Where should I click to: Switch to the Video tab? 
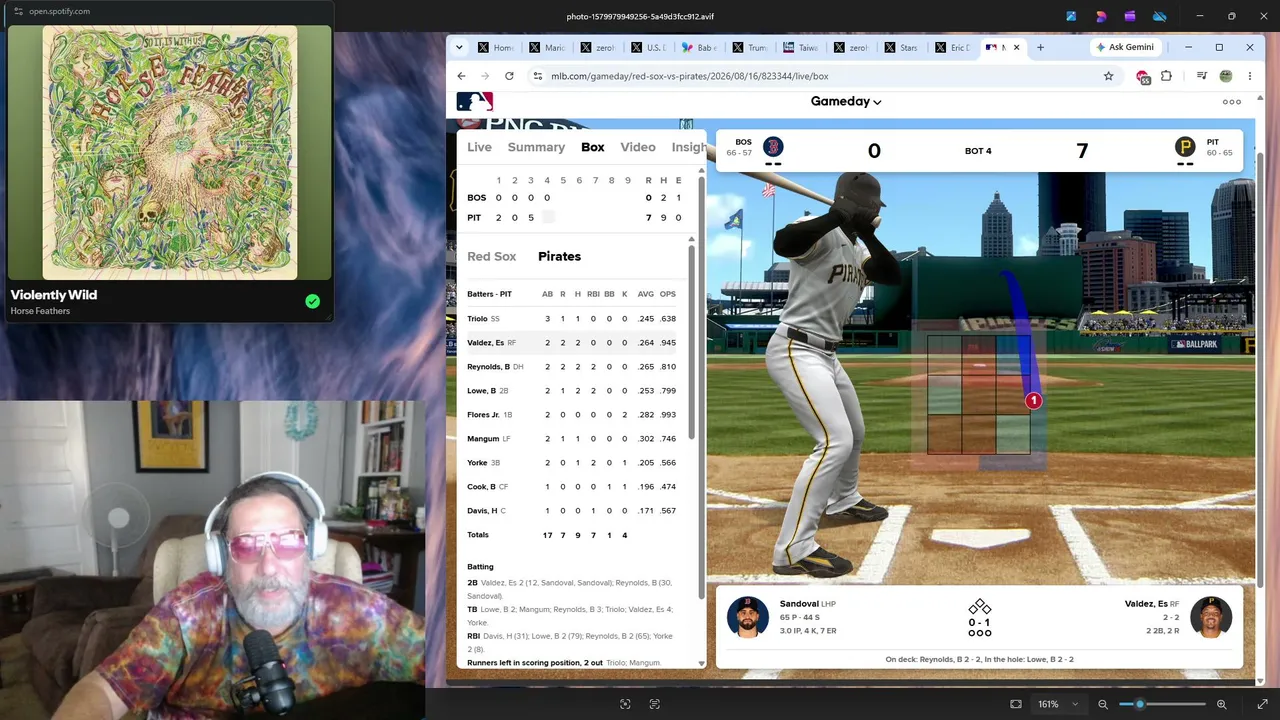pyautogui.click(x=638, y=147)
